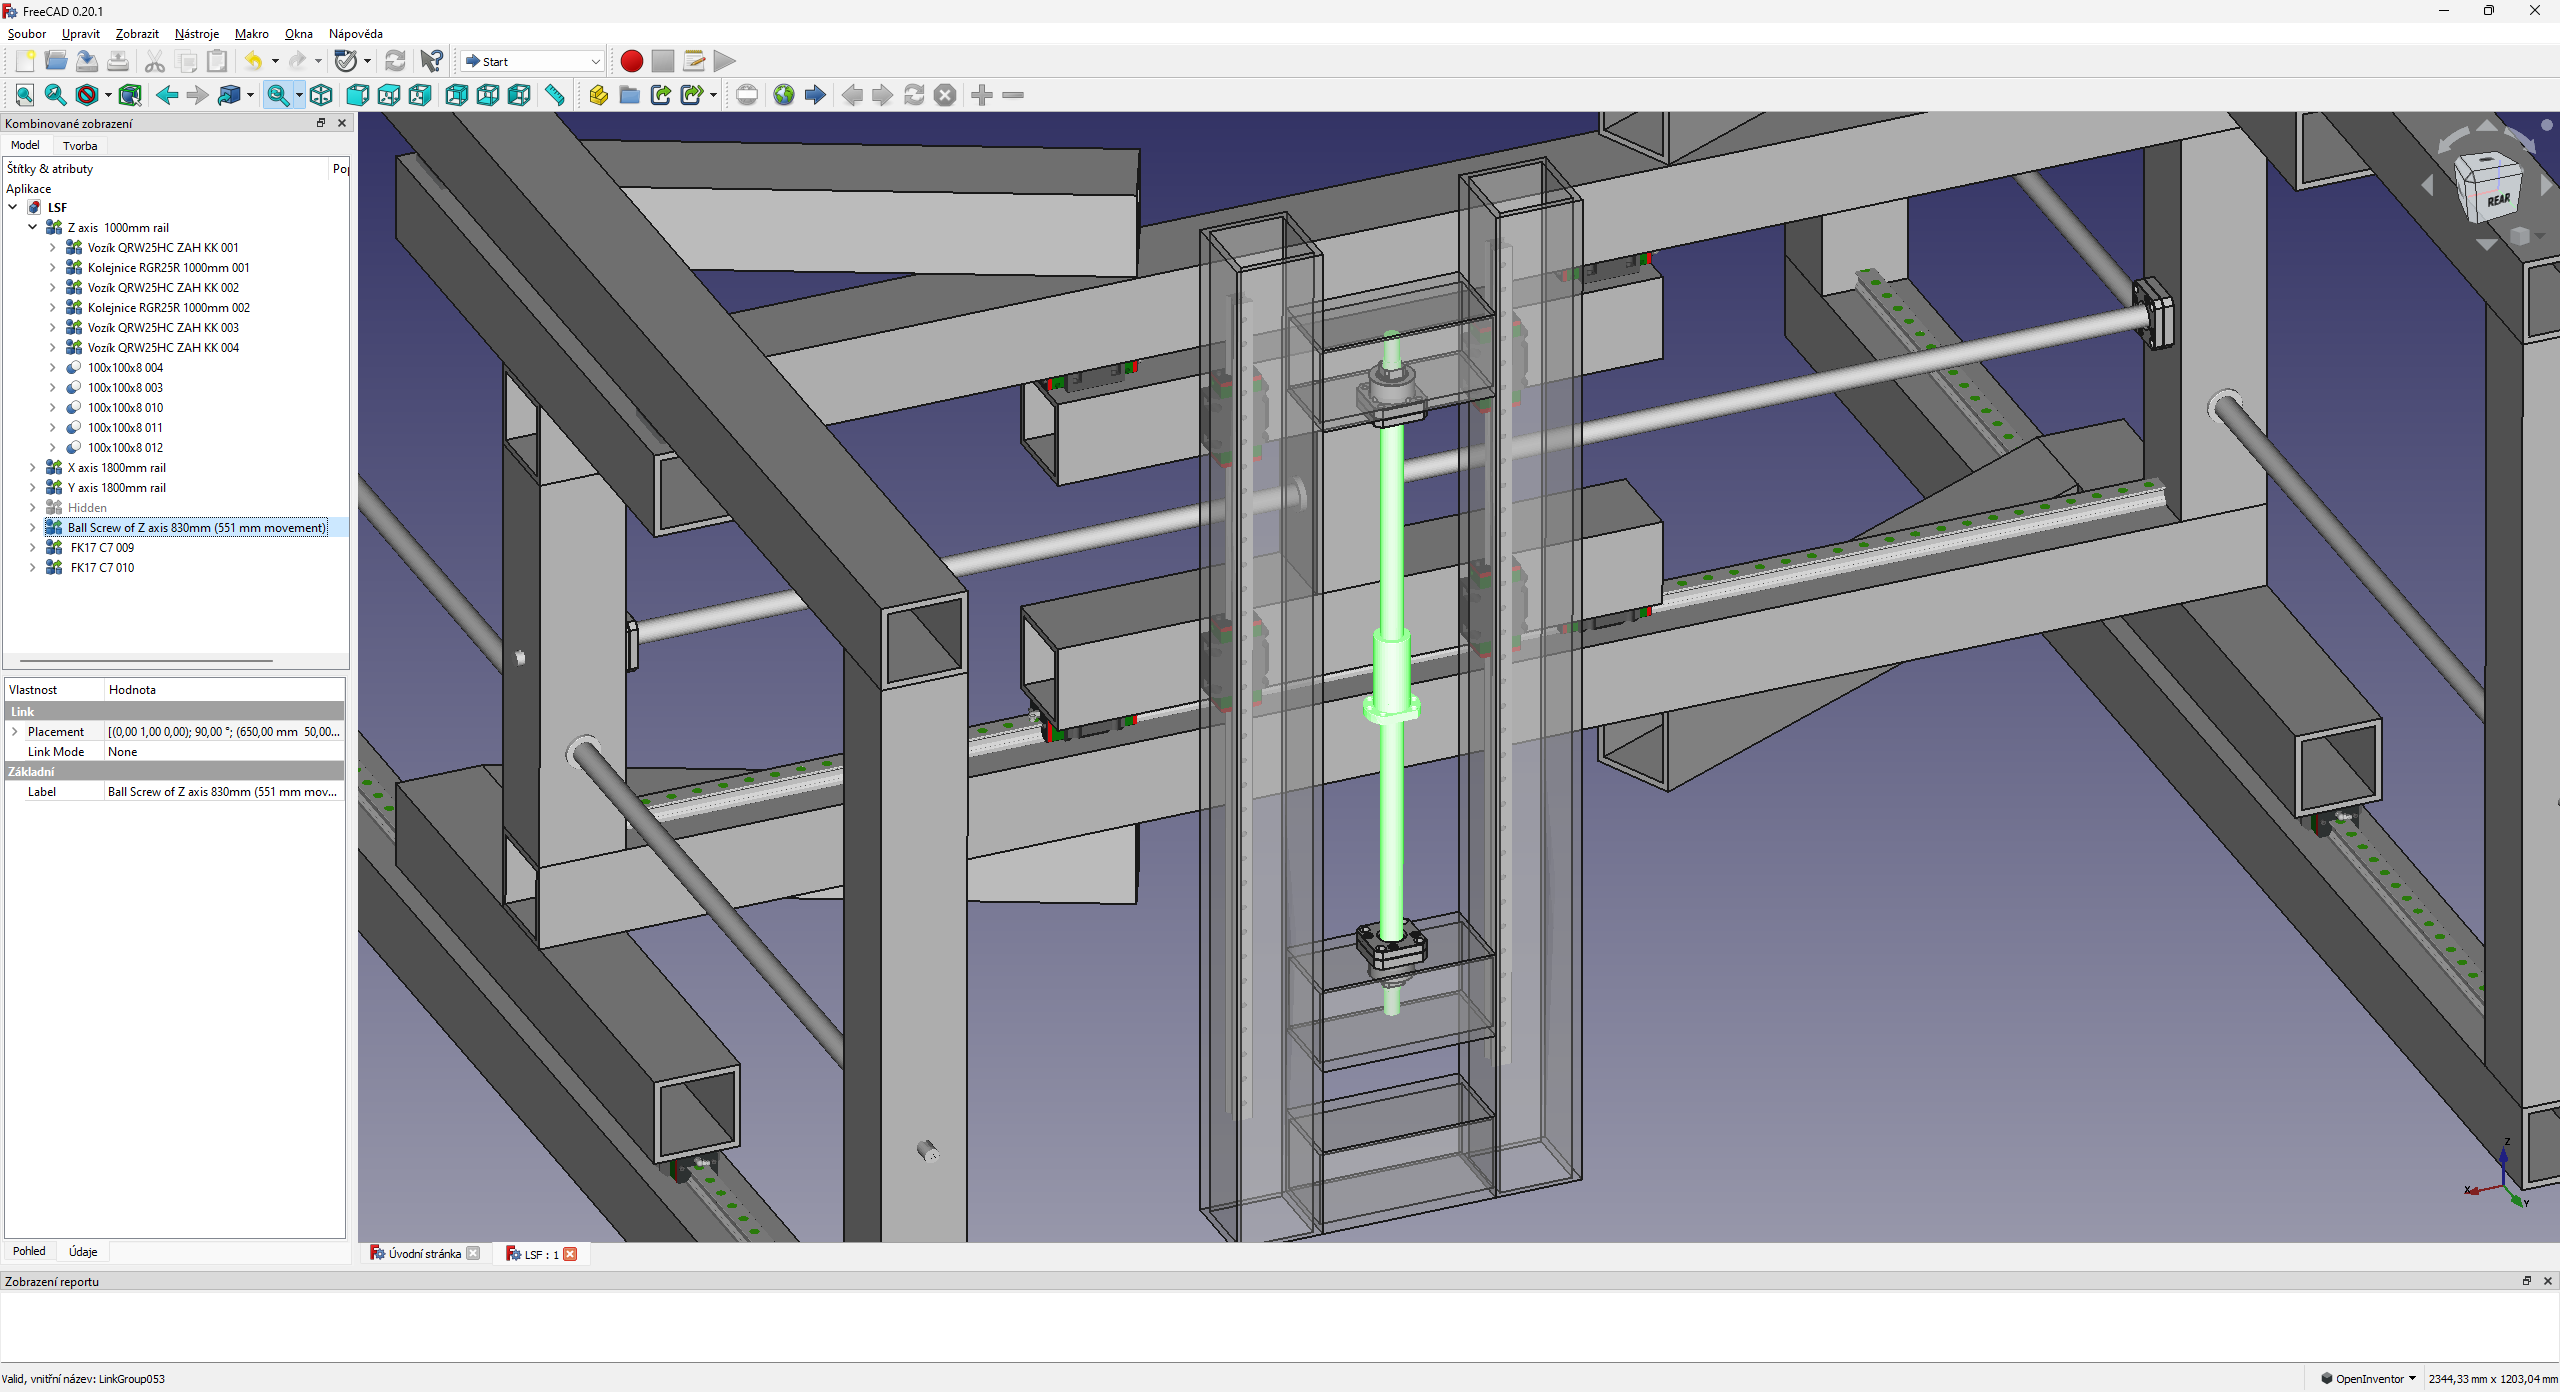Create new part with yellow icon
This screenshot has height=1392, width=2560.
tap(598, 95)
